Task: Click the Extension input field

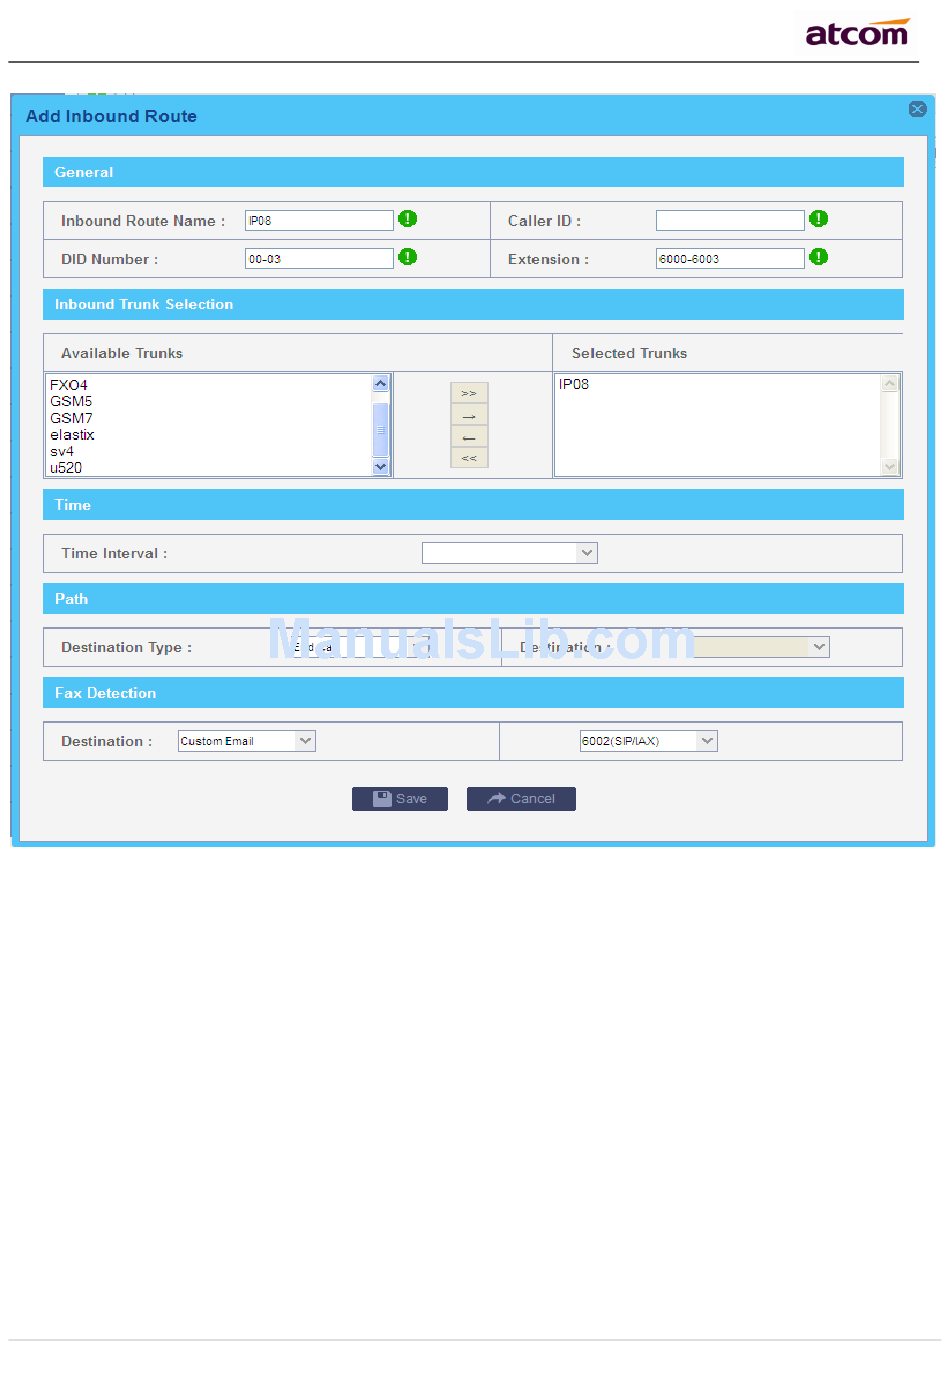Action: 730,258
